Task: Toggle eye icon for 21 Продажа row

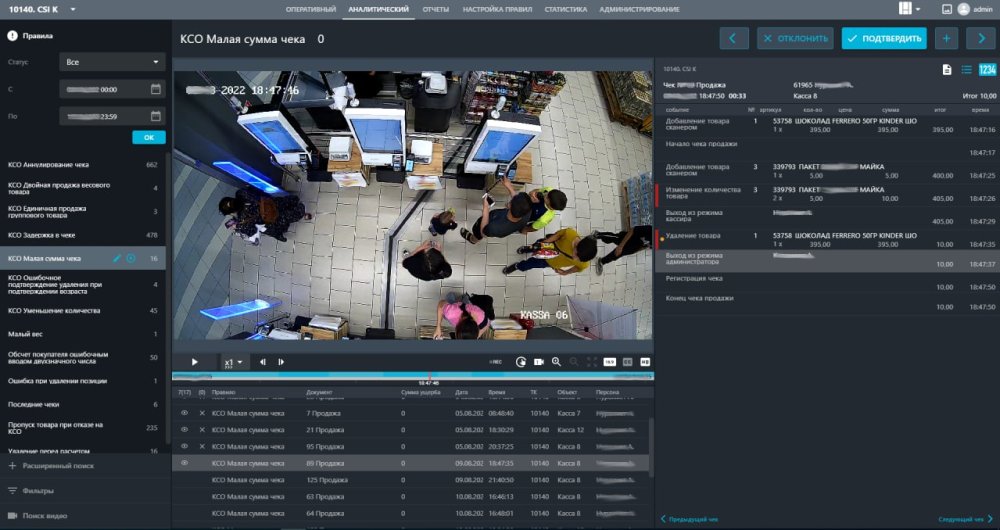Action: pos(184,429)
